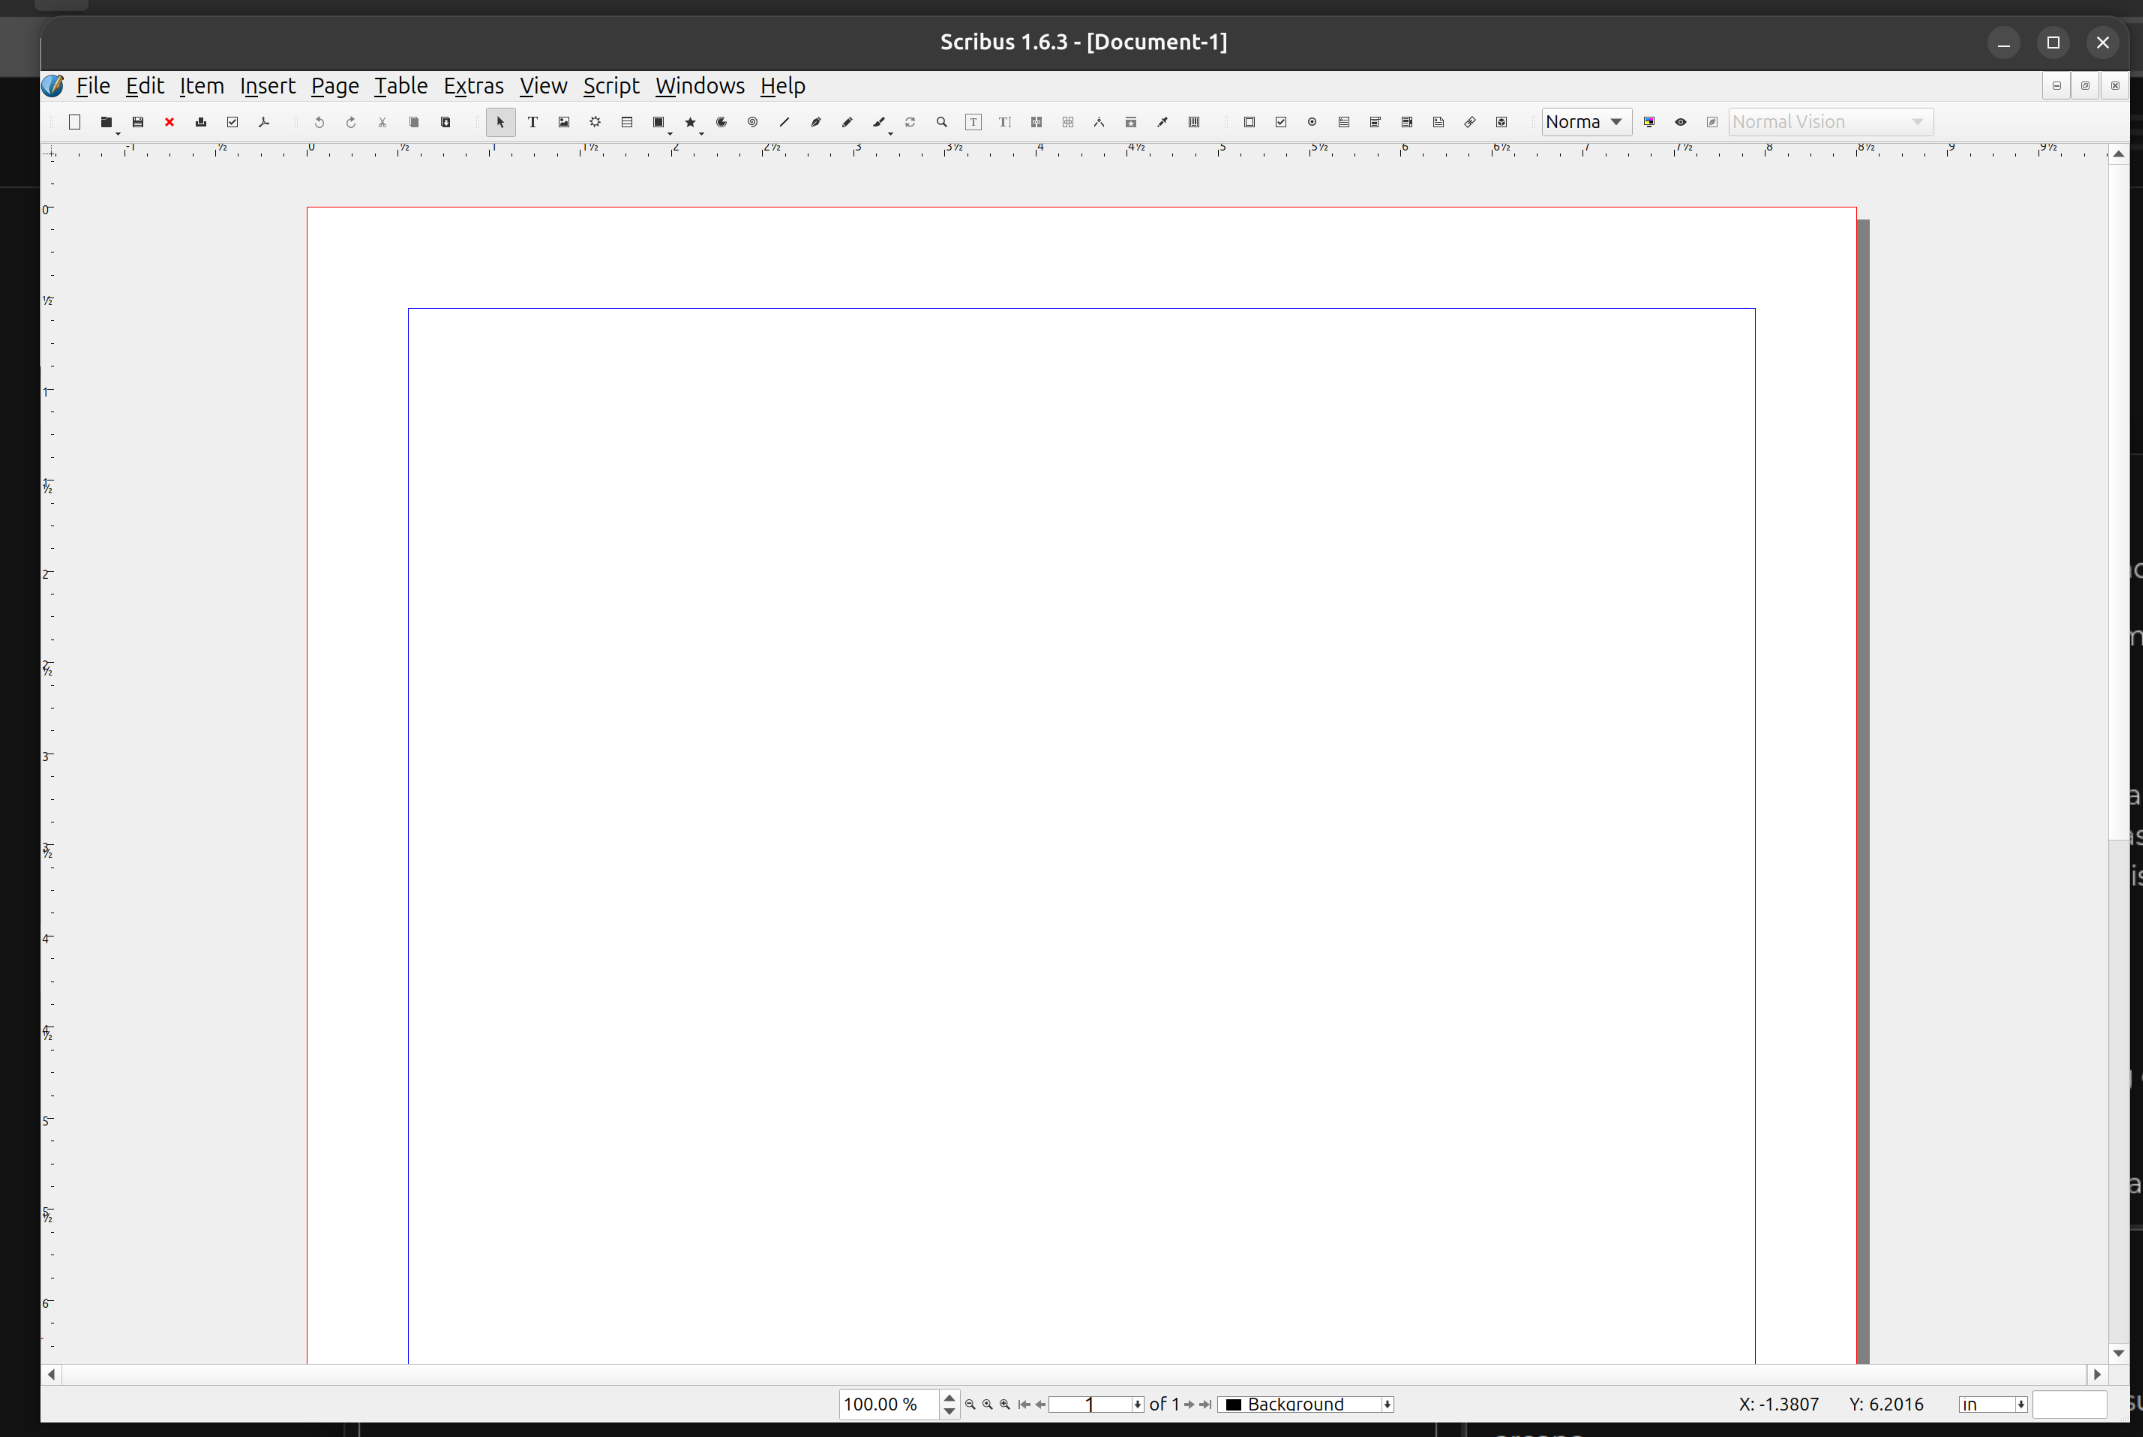This screenshot has height=1437, width=2143.
Task: Open the Background layer dropdown
Action: 1387,1404
